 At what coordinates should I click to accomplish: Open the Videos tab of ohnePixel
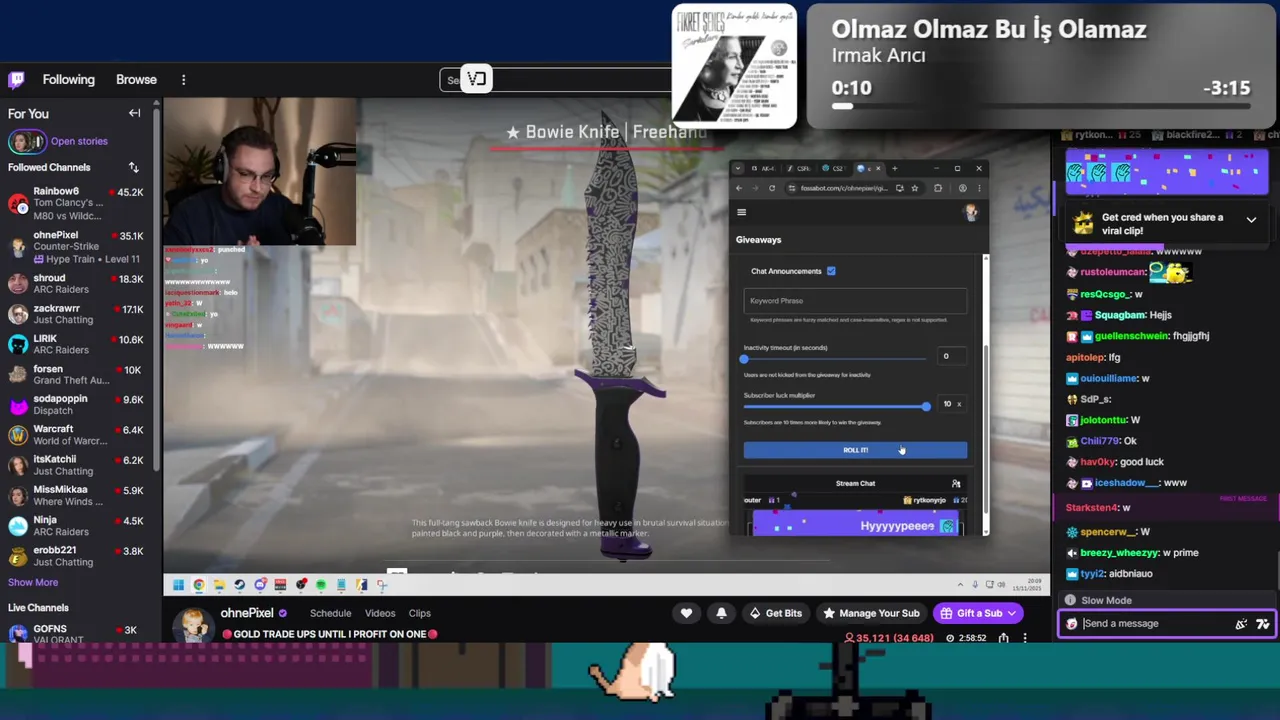(x=380, y=613)
